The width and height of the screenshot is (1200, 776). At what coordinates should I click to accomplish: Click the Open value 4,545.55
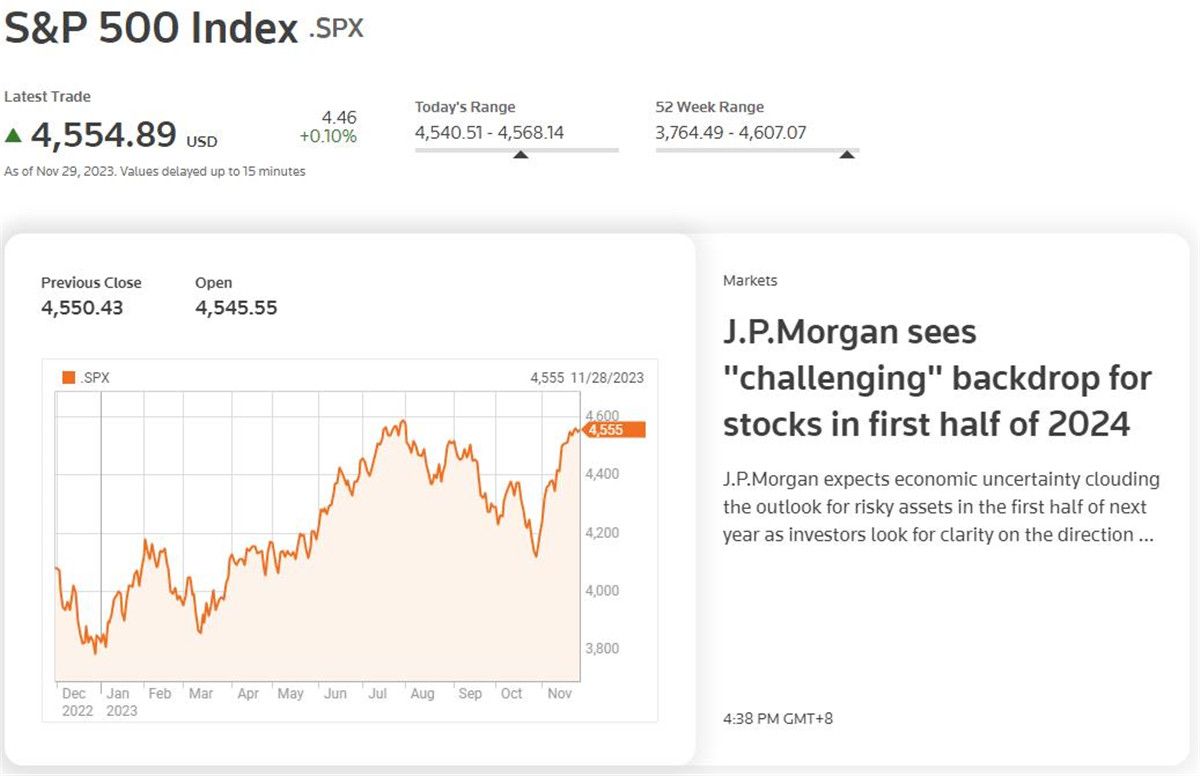tap(236, 308)
